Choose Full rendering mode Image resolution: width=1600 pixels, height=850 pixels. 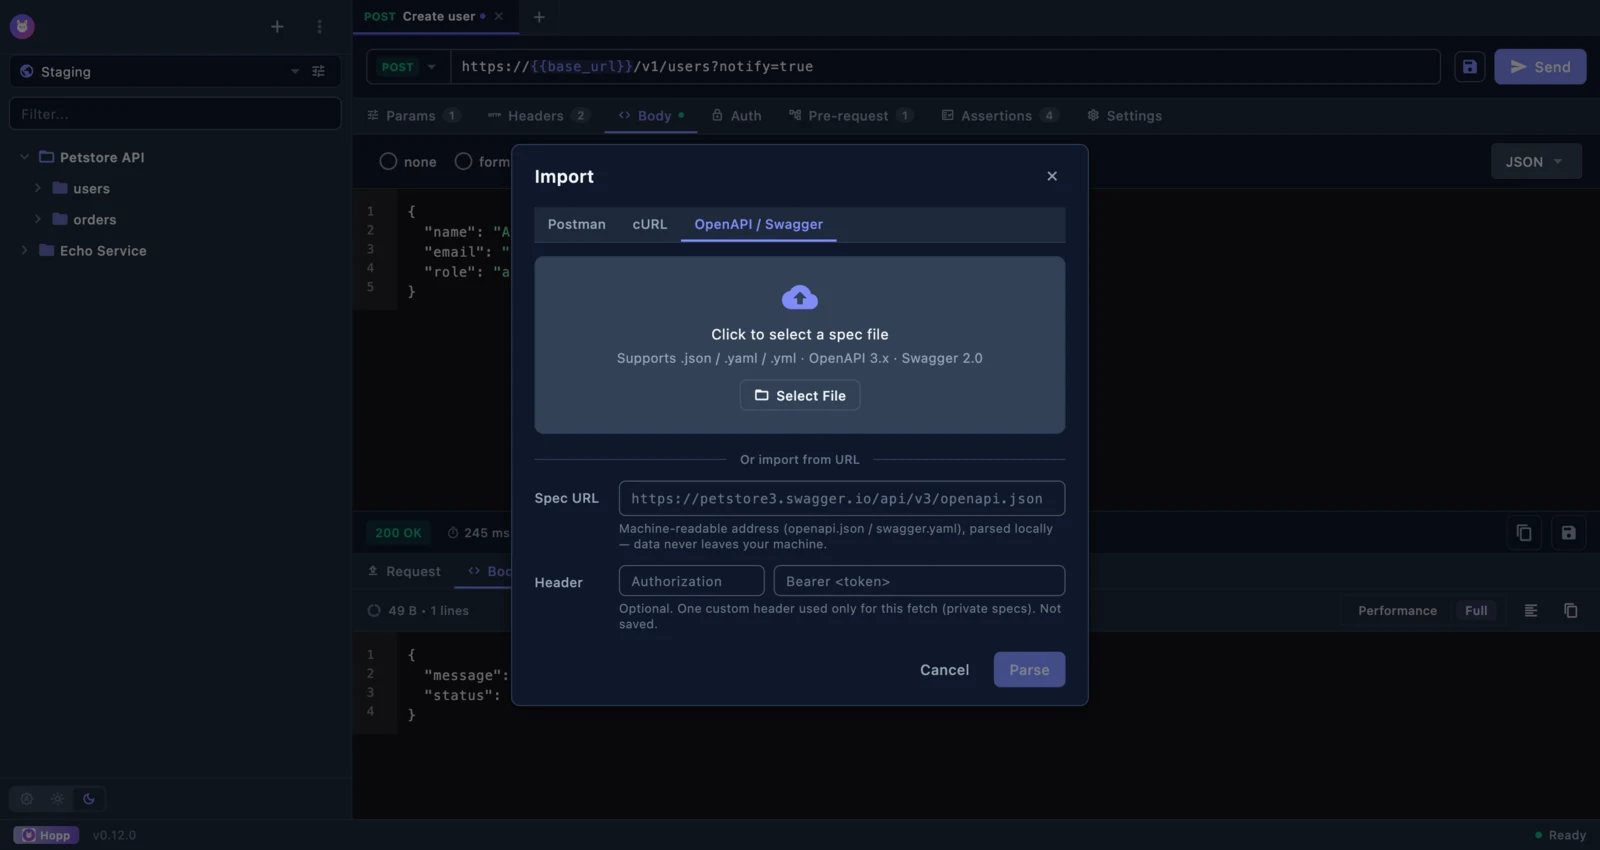(1476, 611)
